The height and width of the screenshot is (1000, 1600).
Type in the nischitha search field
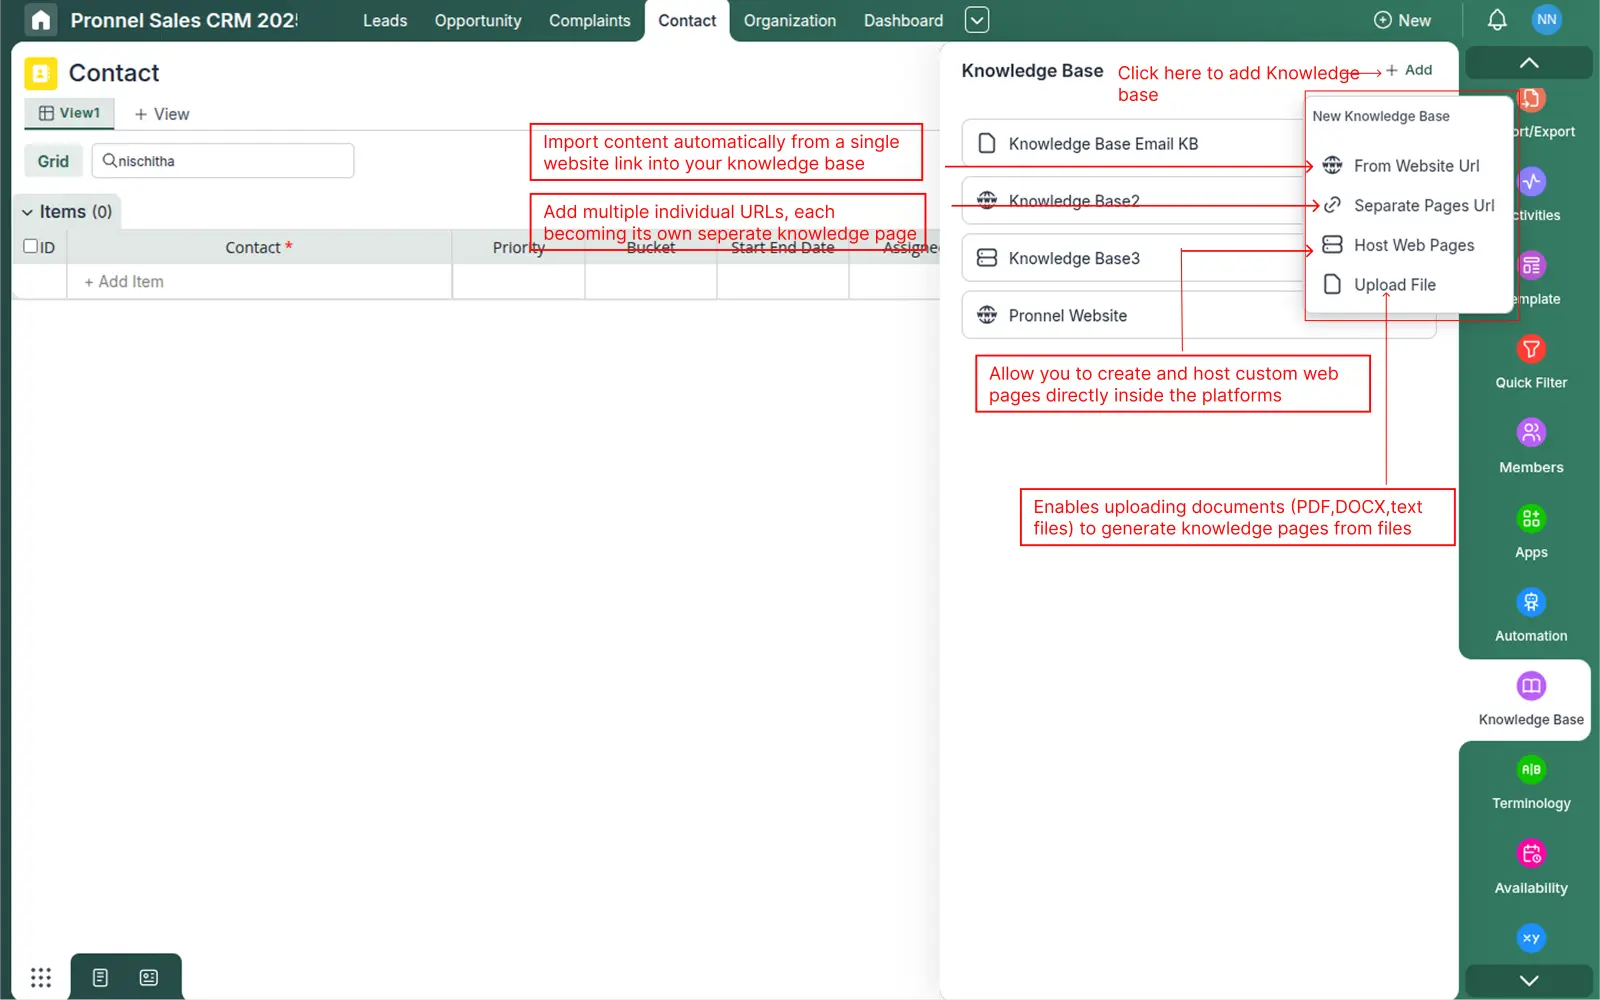click(x=222, y=160)
